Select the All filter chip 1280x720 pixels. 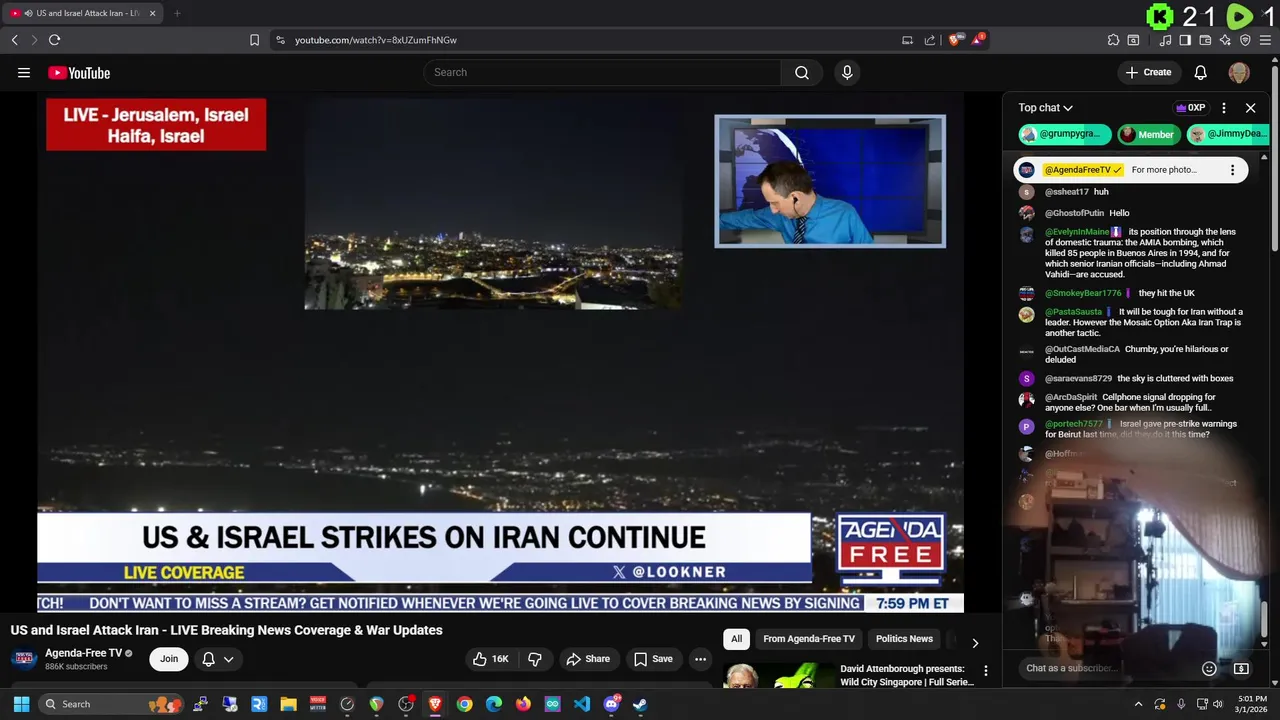[x=737, y=639]
